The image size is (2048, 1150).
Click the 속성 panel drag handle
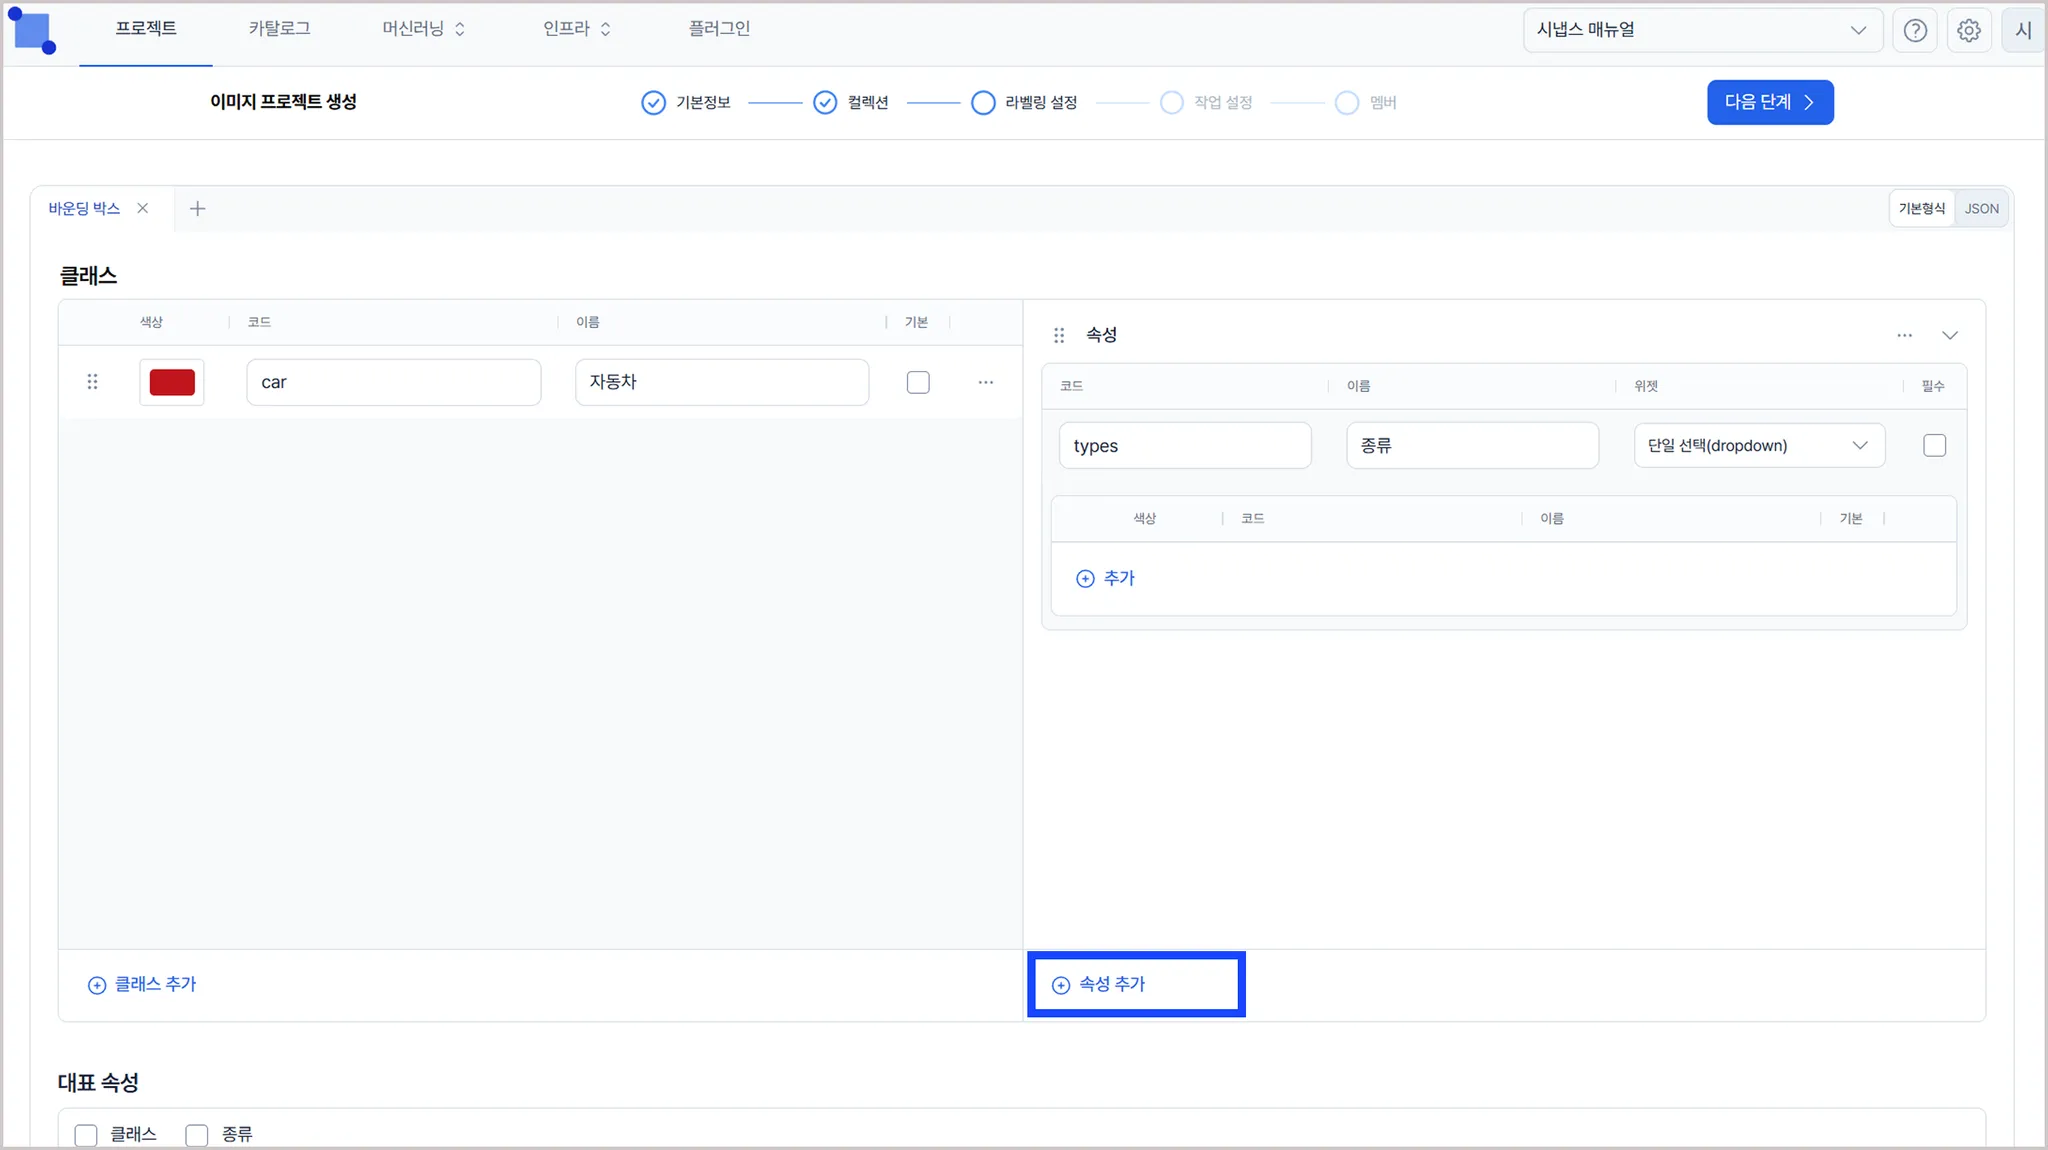coord(1059,335)
